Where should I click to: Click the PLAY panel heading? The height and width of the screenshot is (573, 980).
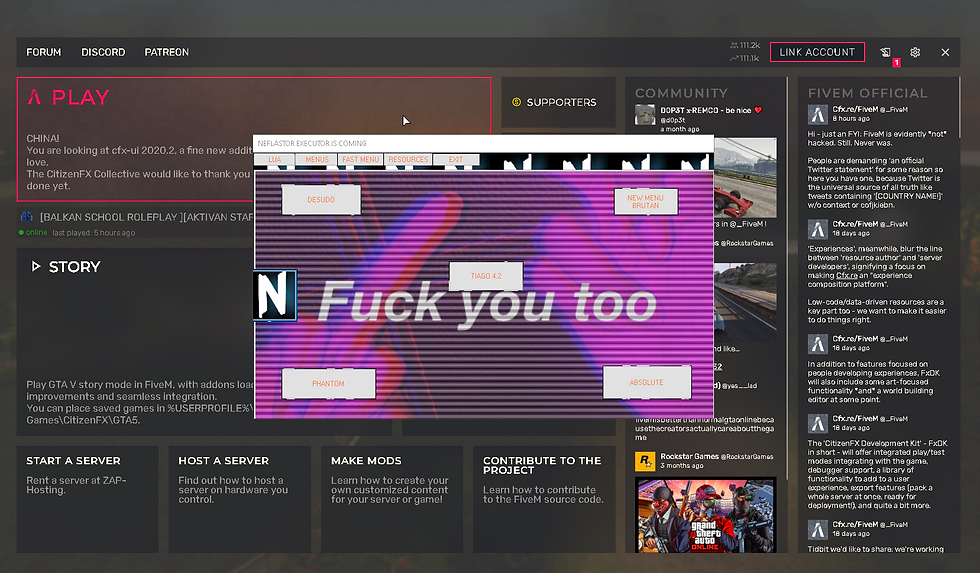click(81, 97)
